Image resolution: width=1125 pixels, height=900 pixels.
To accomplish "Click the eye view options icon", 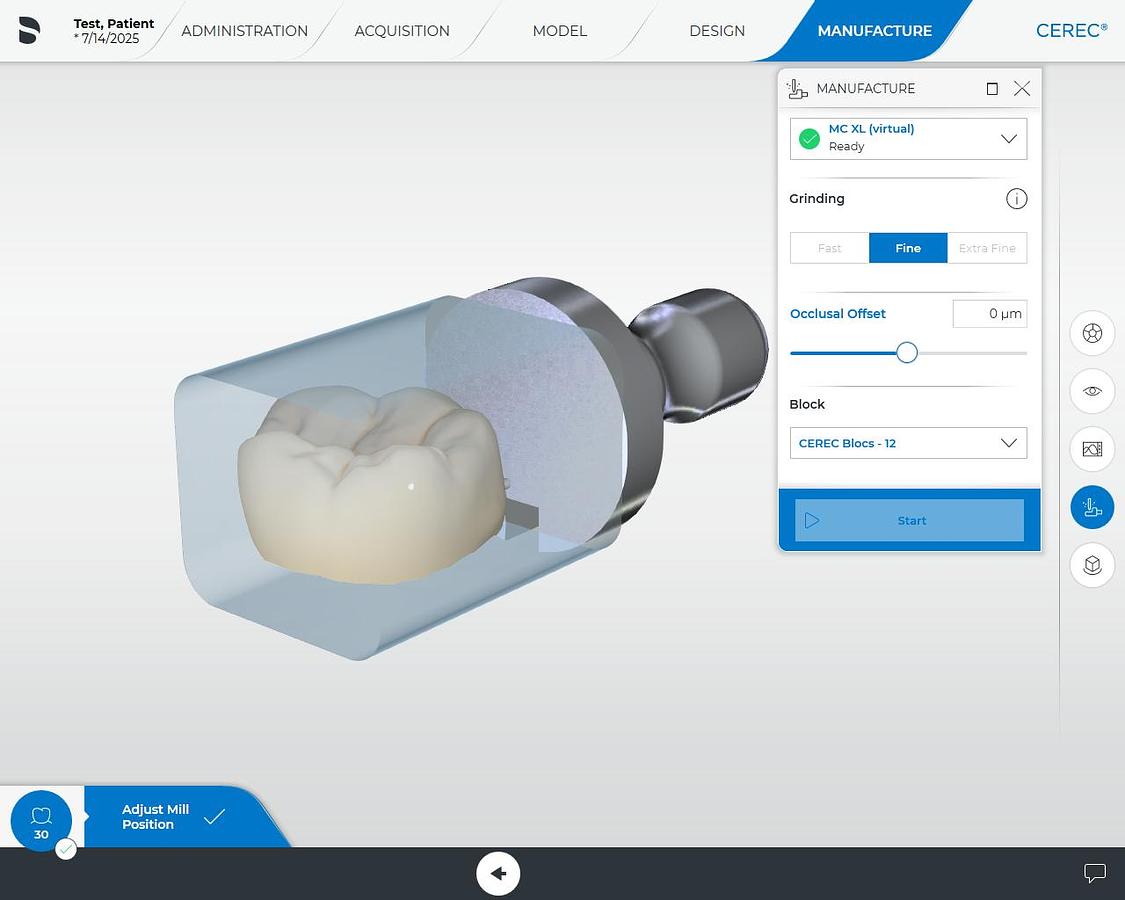I will 1091,391.
